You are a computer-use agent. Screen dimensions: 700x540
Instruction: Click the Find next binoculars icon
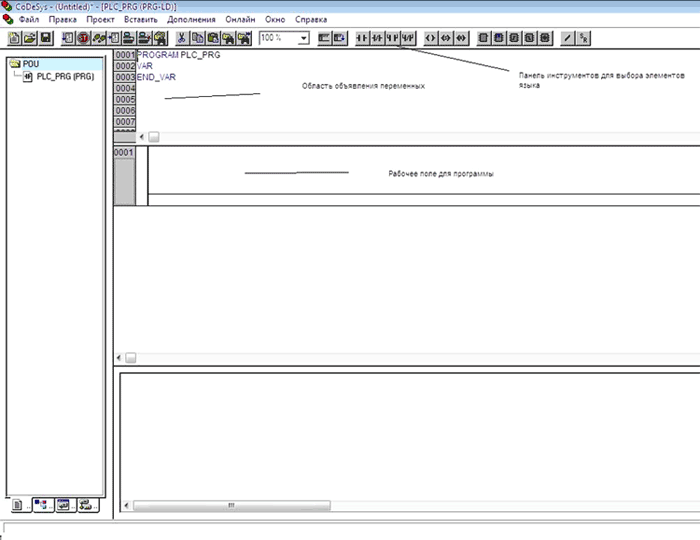click(244, 38)
